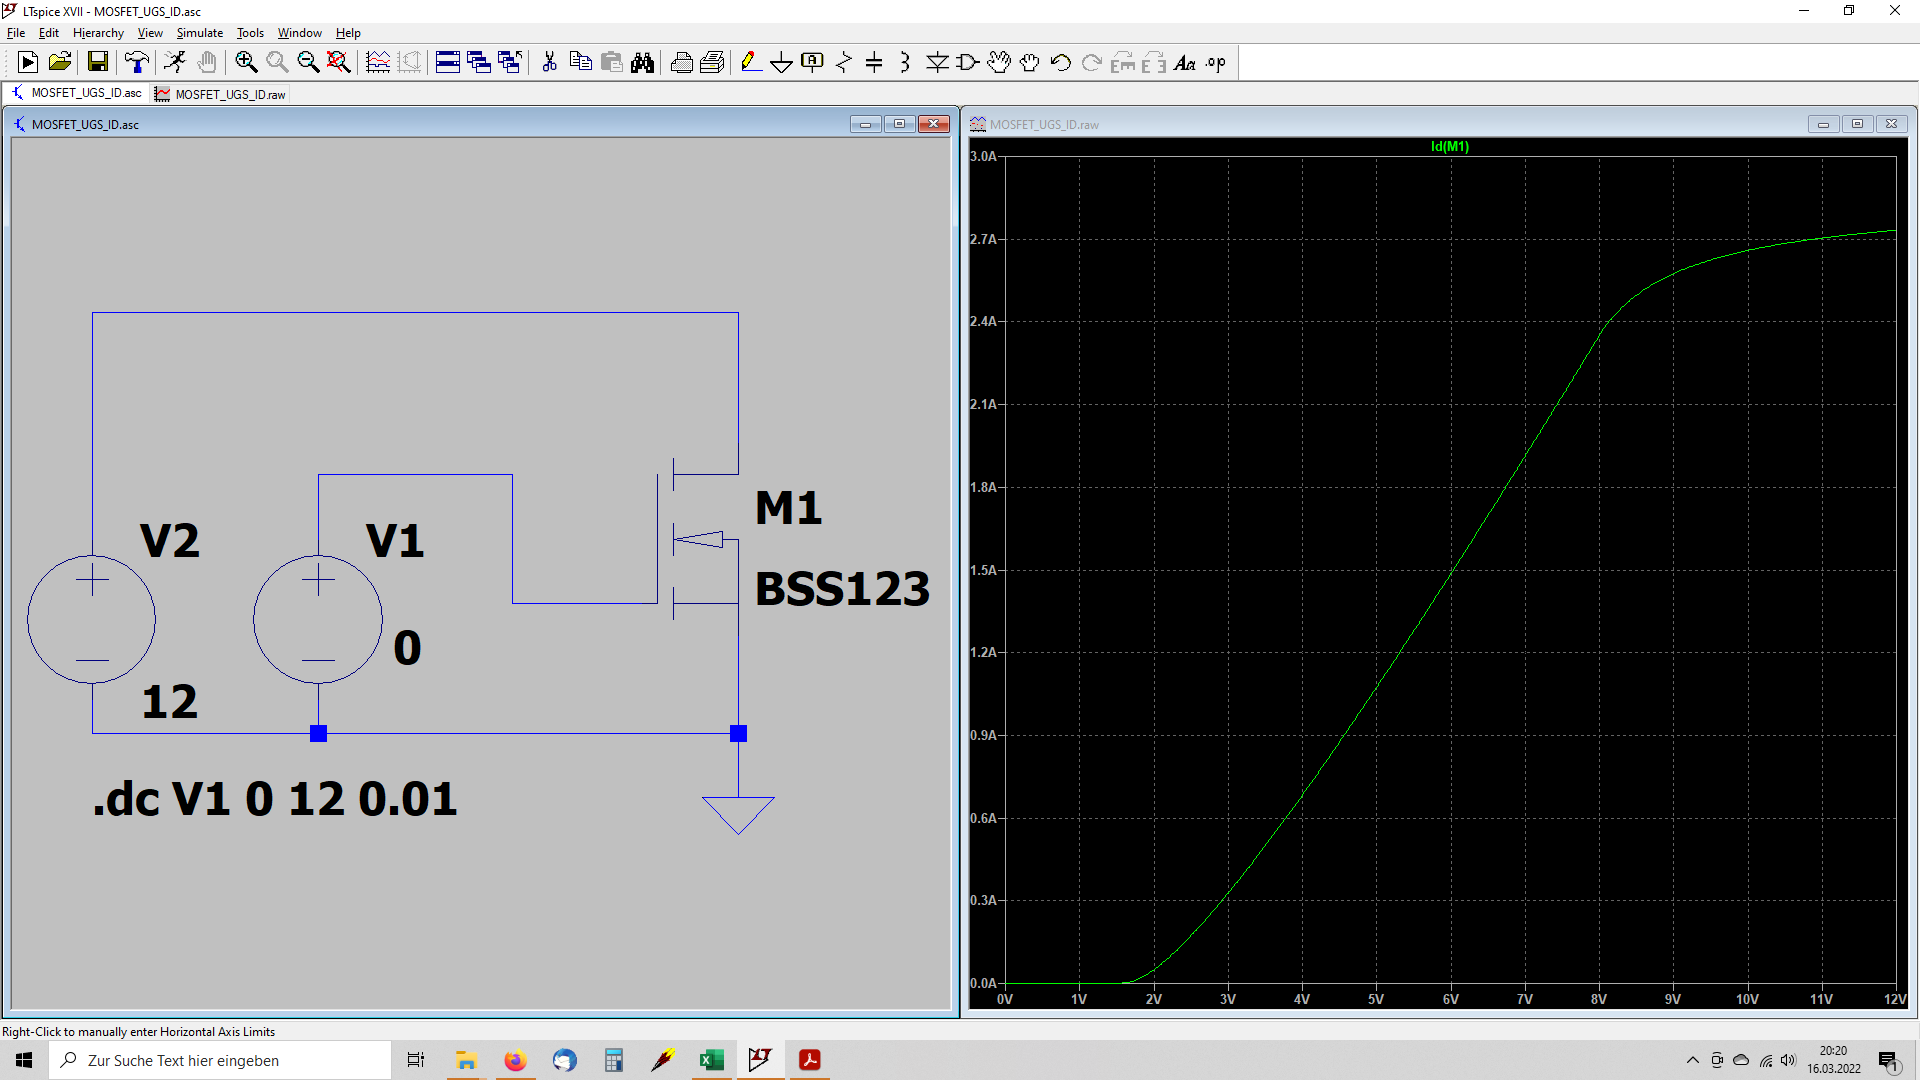The width and height of the screenshot is (1920, 1080).
Task: Click the Halt simulation hand icon
Action: tap(207, 62)
